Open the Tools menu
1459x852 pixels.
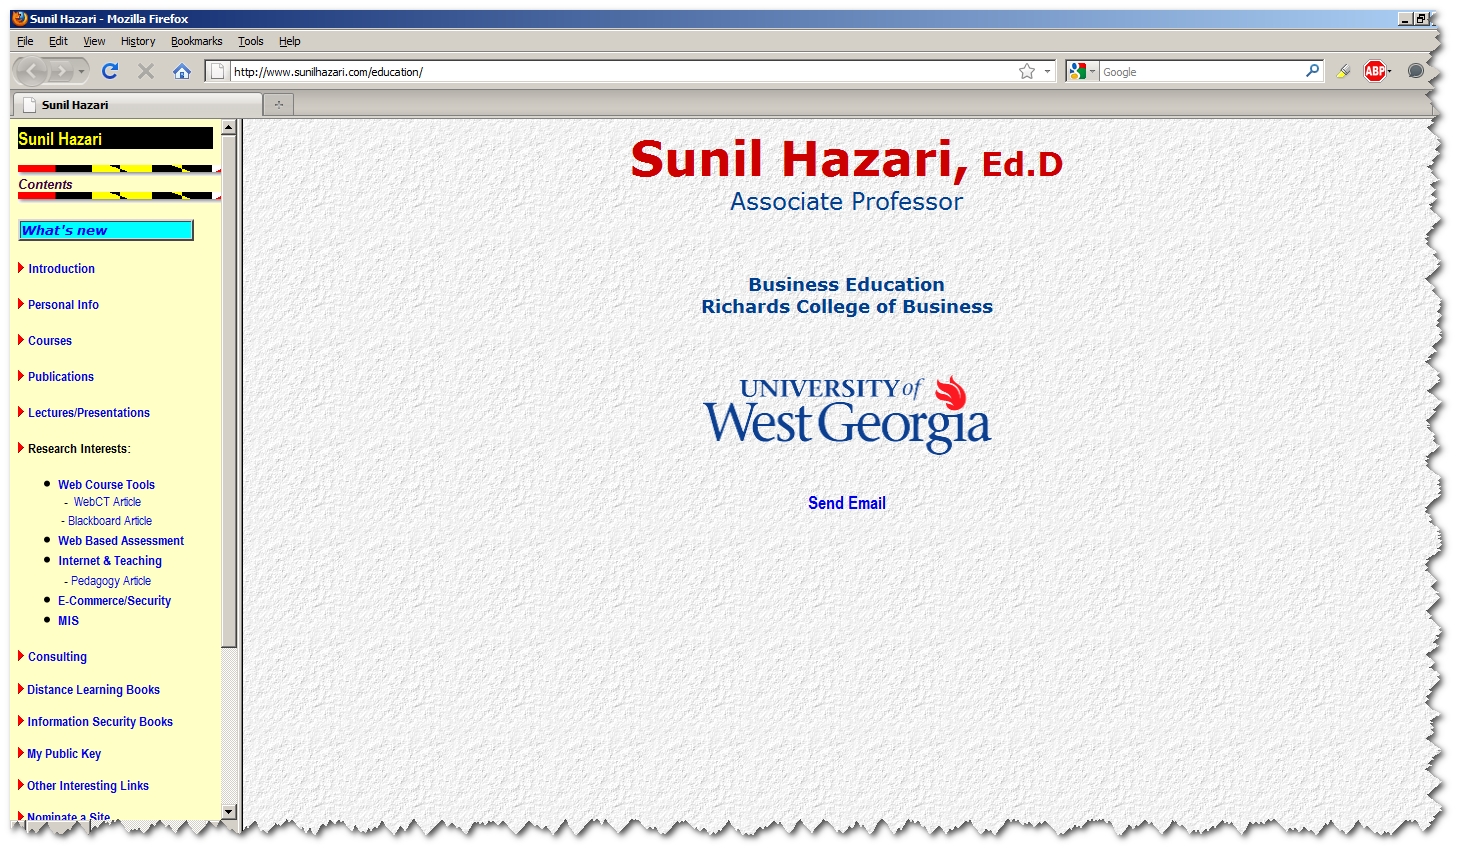click(250, 41)
